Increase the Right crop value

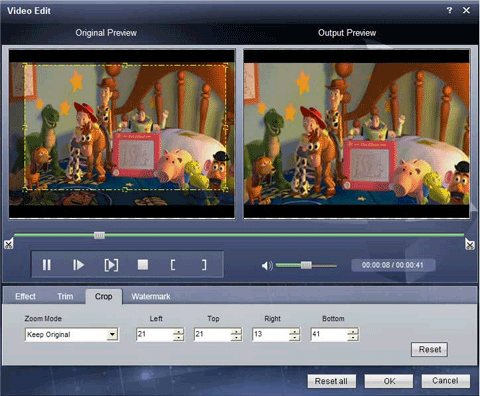point(295,331)
